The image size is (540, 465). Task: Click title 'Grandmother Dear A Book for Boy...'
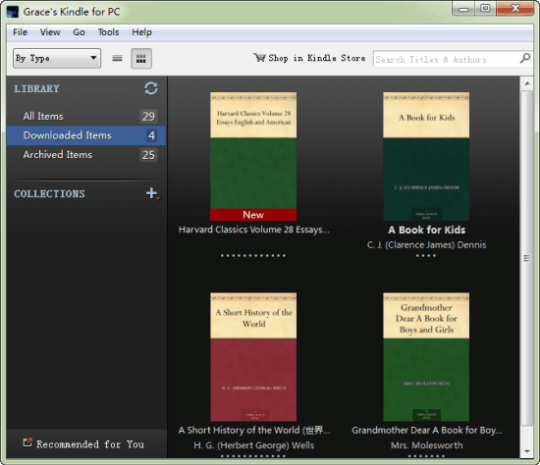[427, 430]
